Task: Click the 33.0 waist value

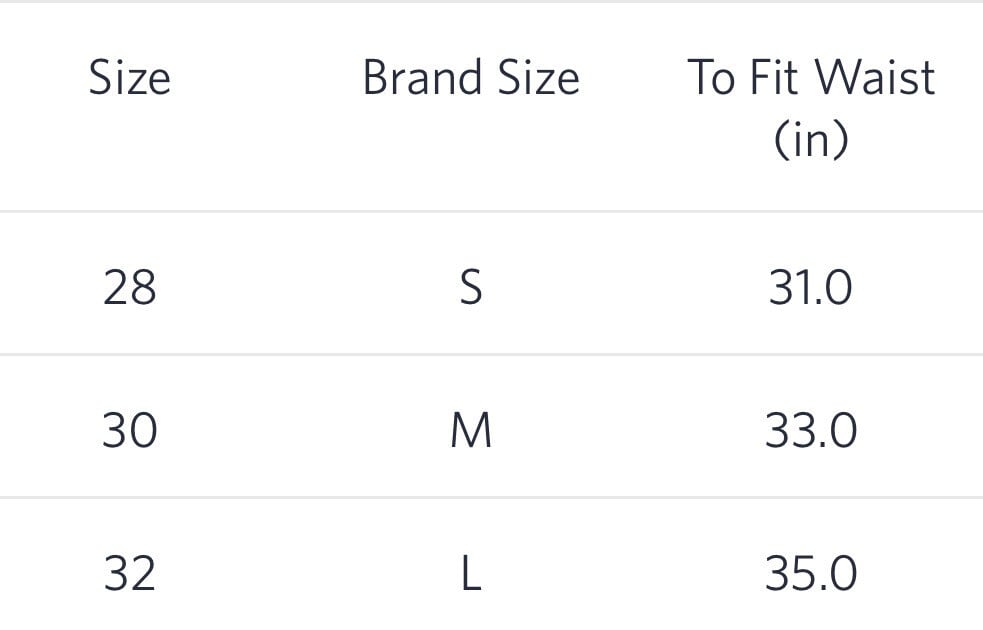Action: 811,431
